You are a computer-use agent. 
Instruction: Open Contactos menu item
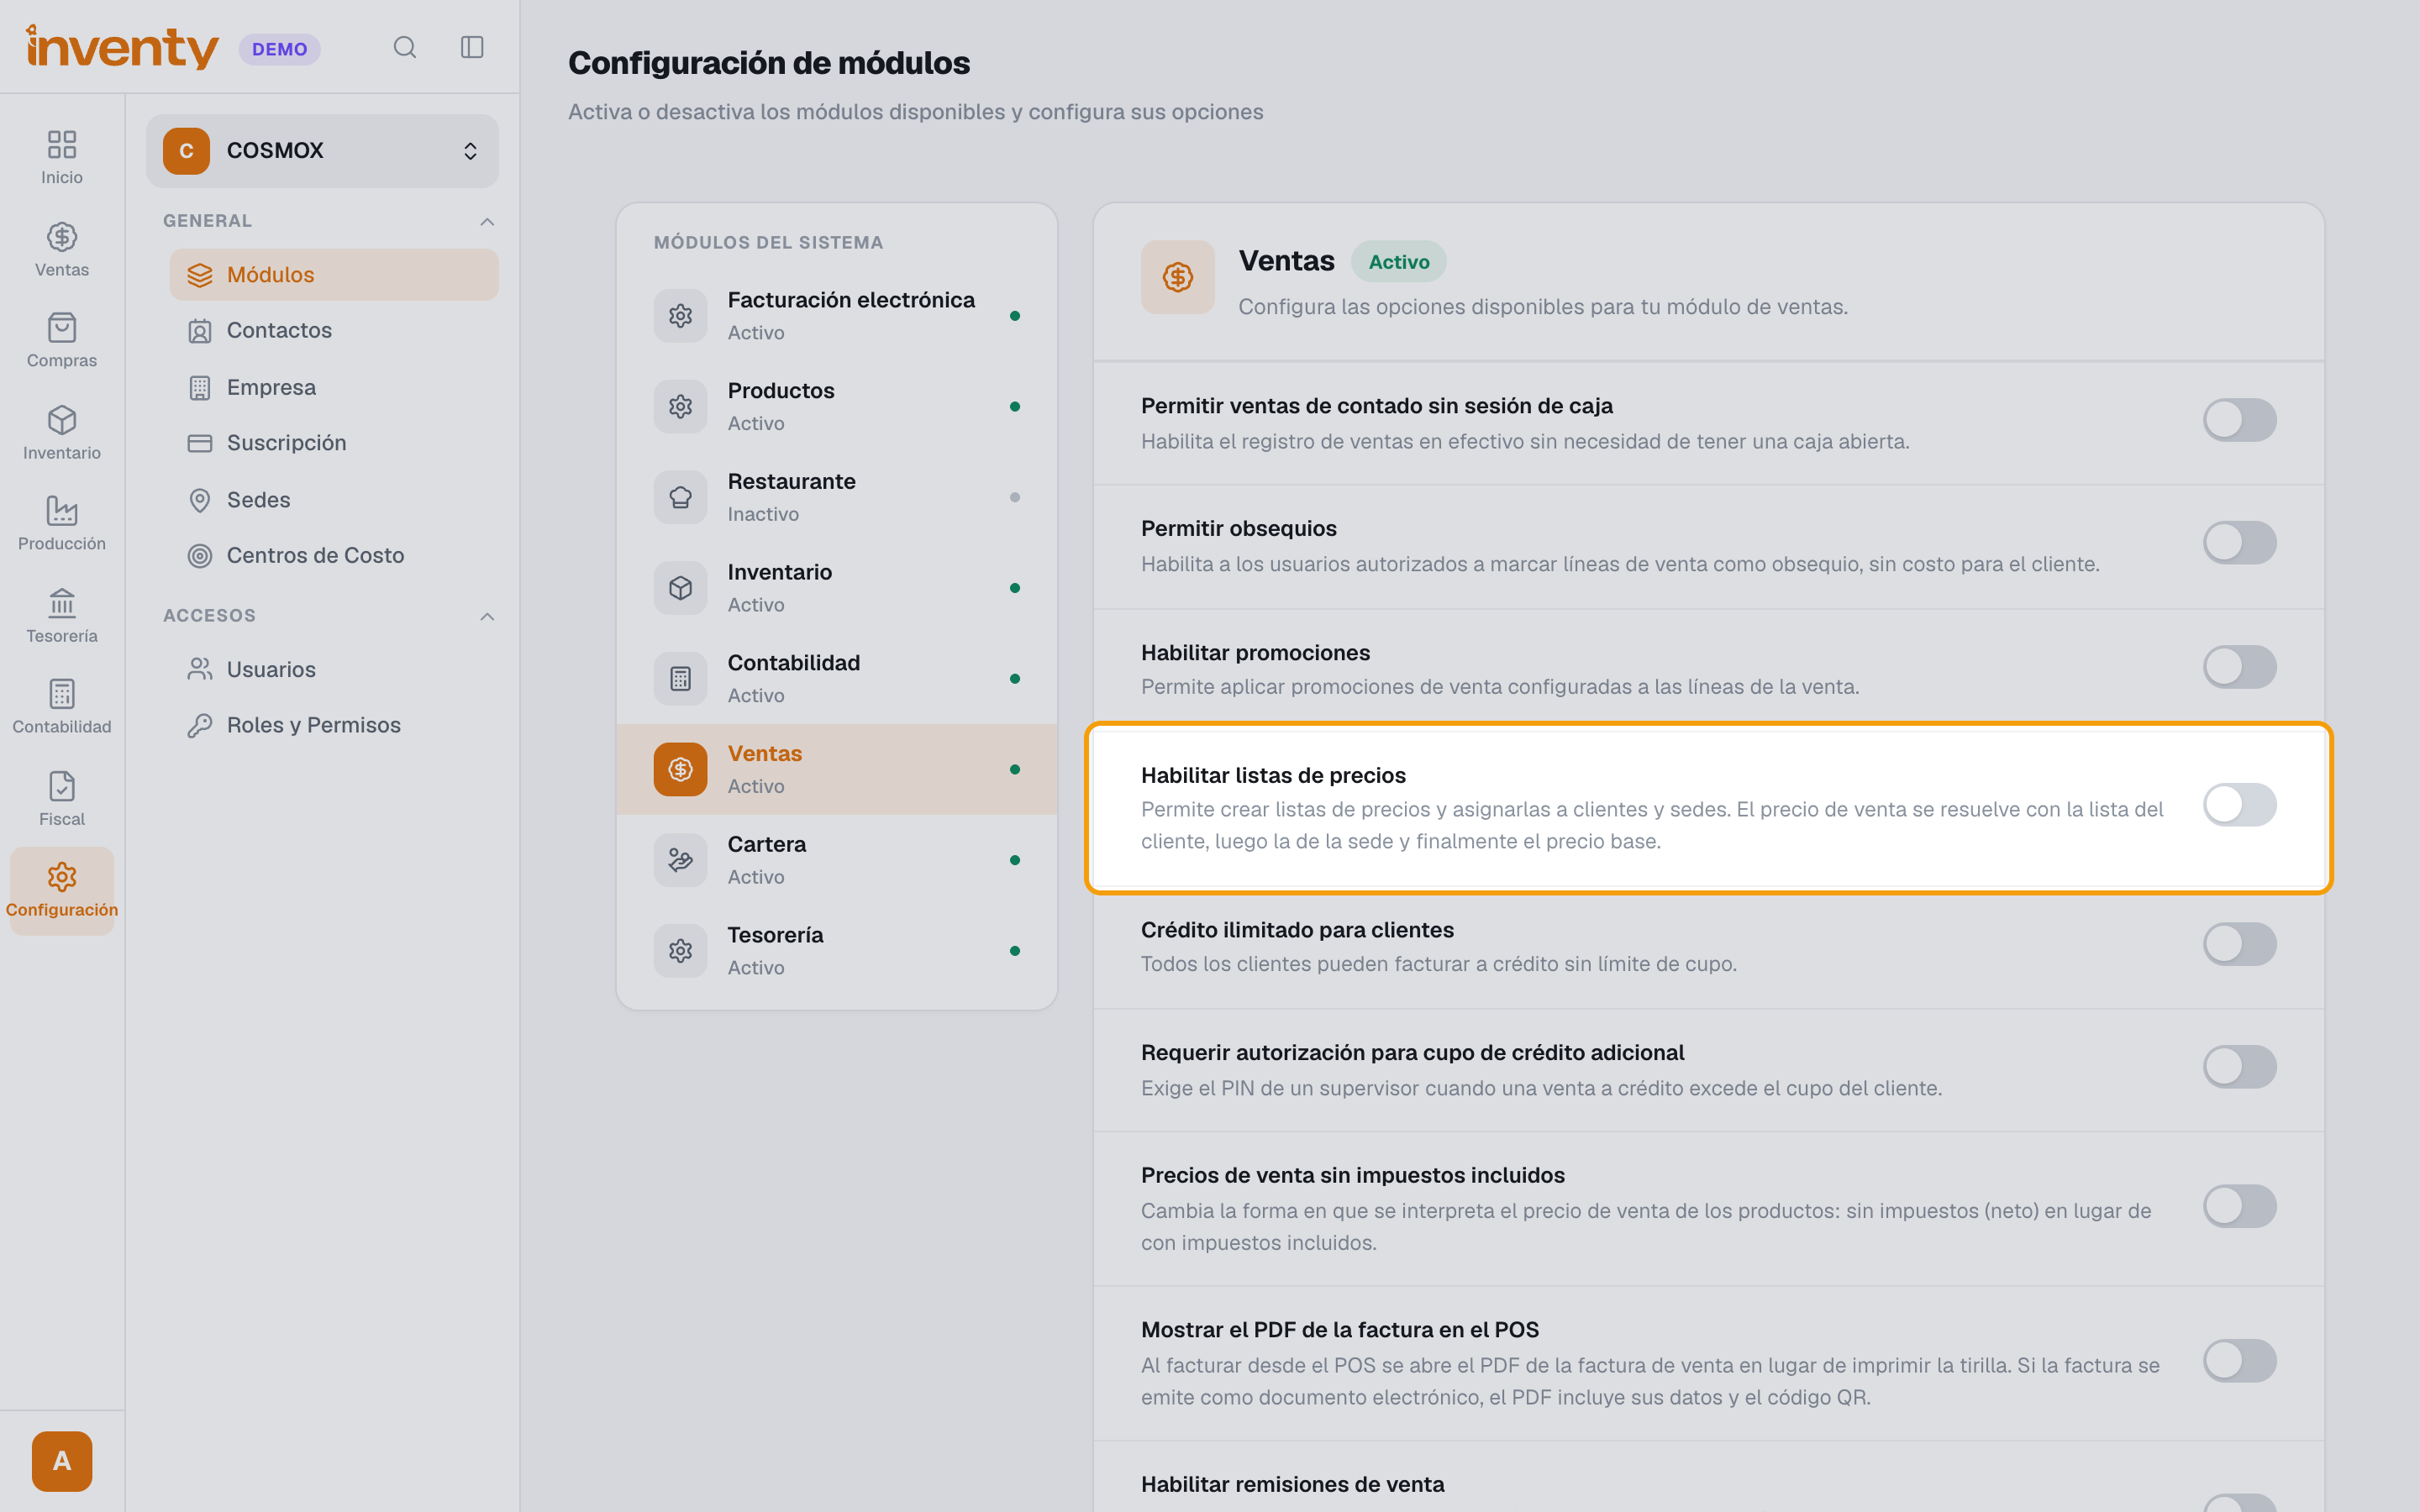(x=334, y=331)
